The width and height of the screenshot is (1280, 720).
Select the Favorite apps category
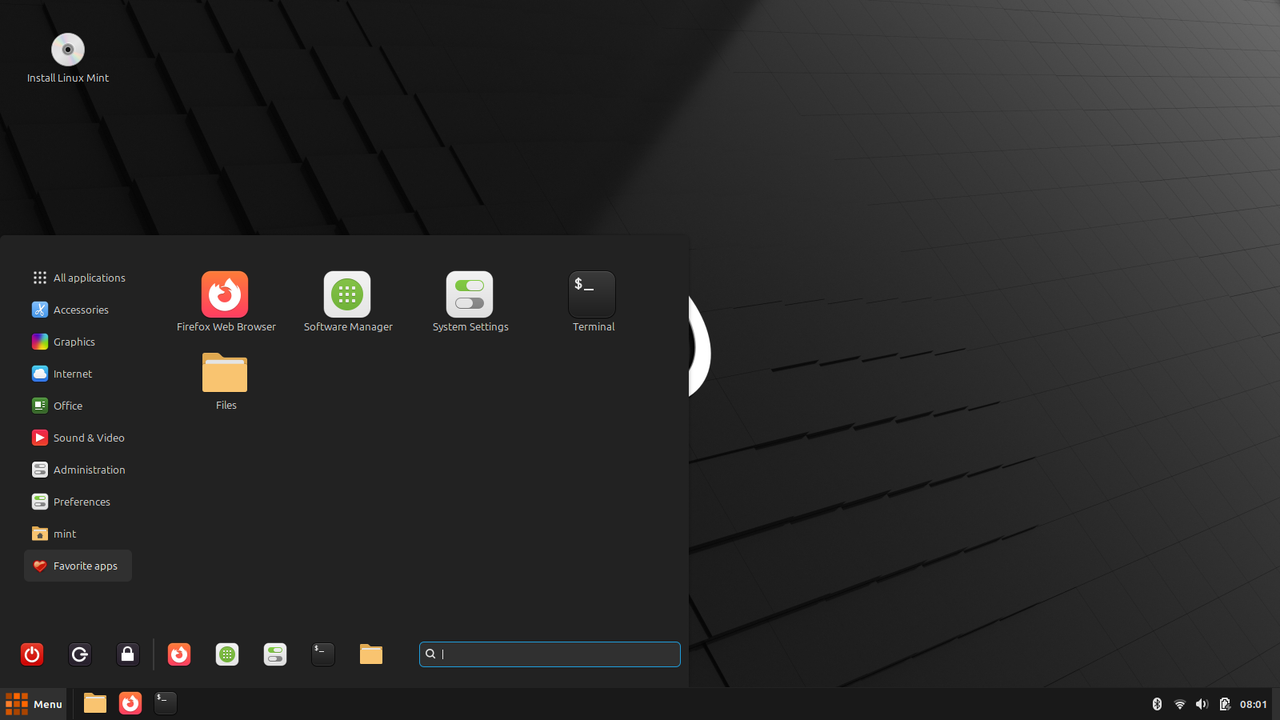click(78, 566)
